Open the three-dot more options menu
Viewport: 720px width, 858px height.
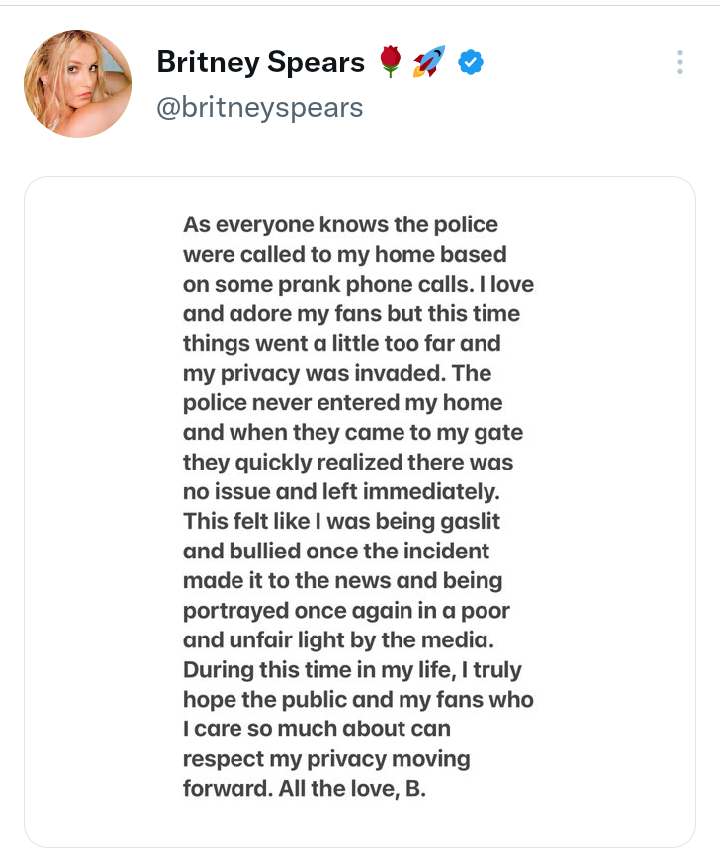680,62
